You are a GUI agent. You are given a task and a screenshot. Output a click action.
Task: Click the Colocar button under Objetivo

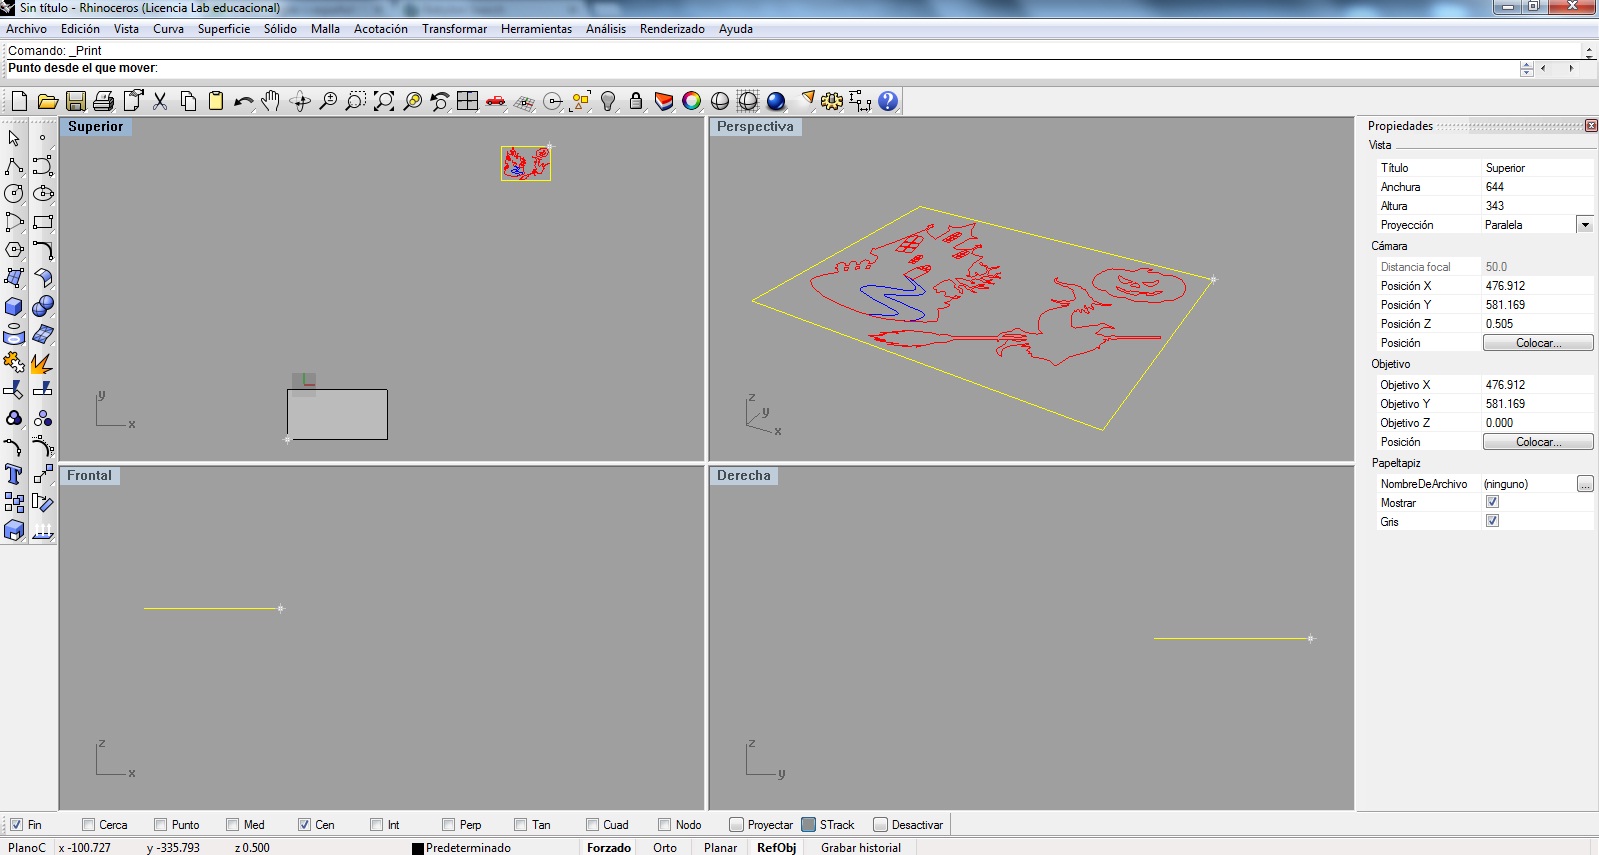point(1538,442)
